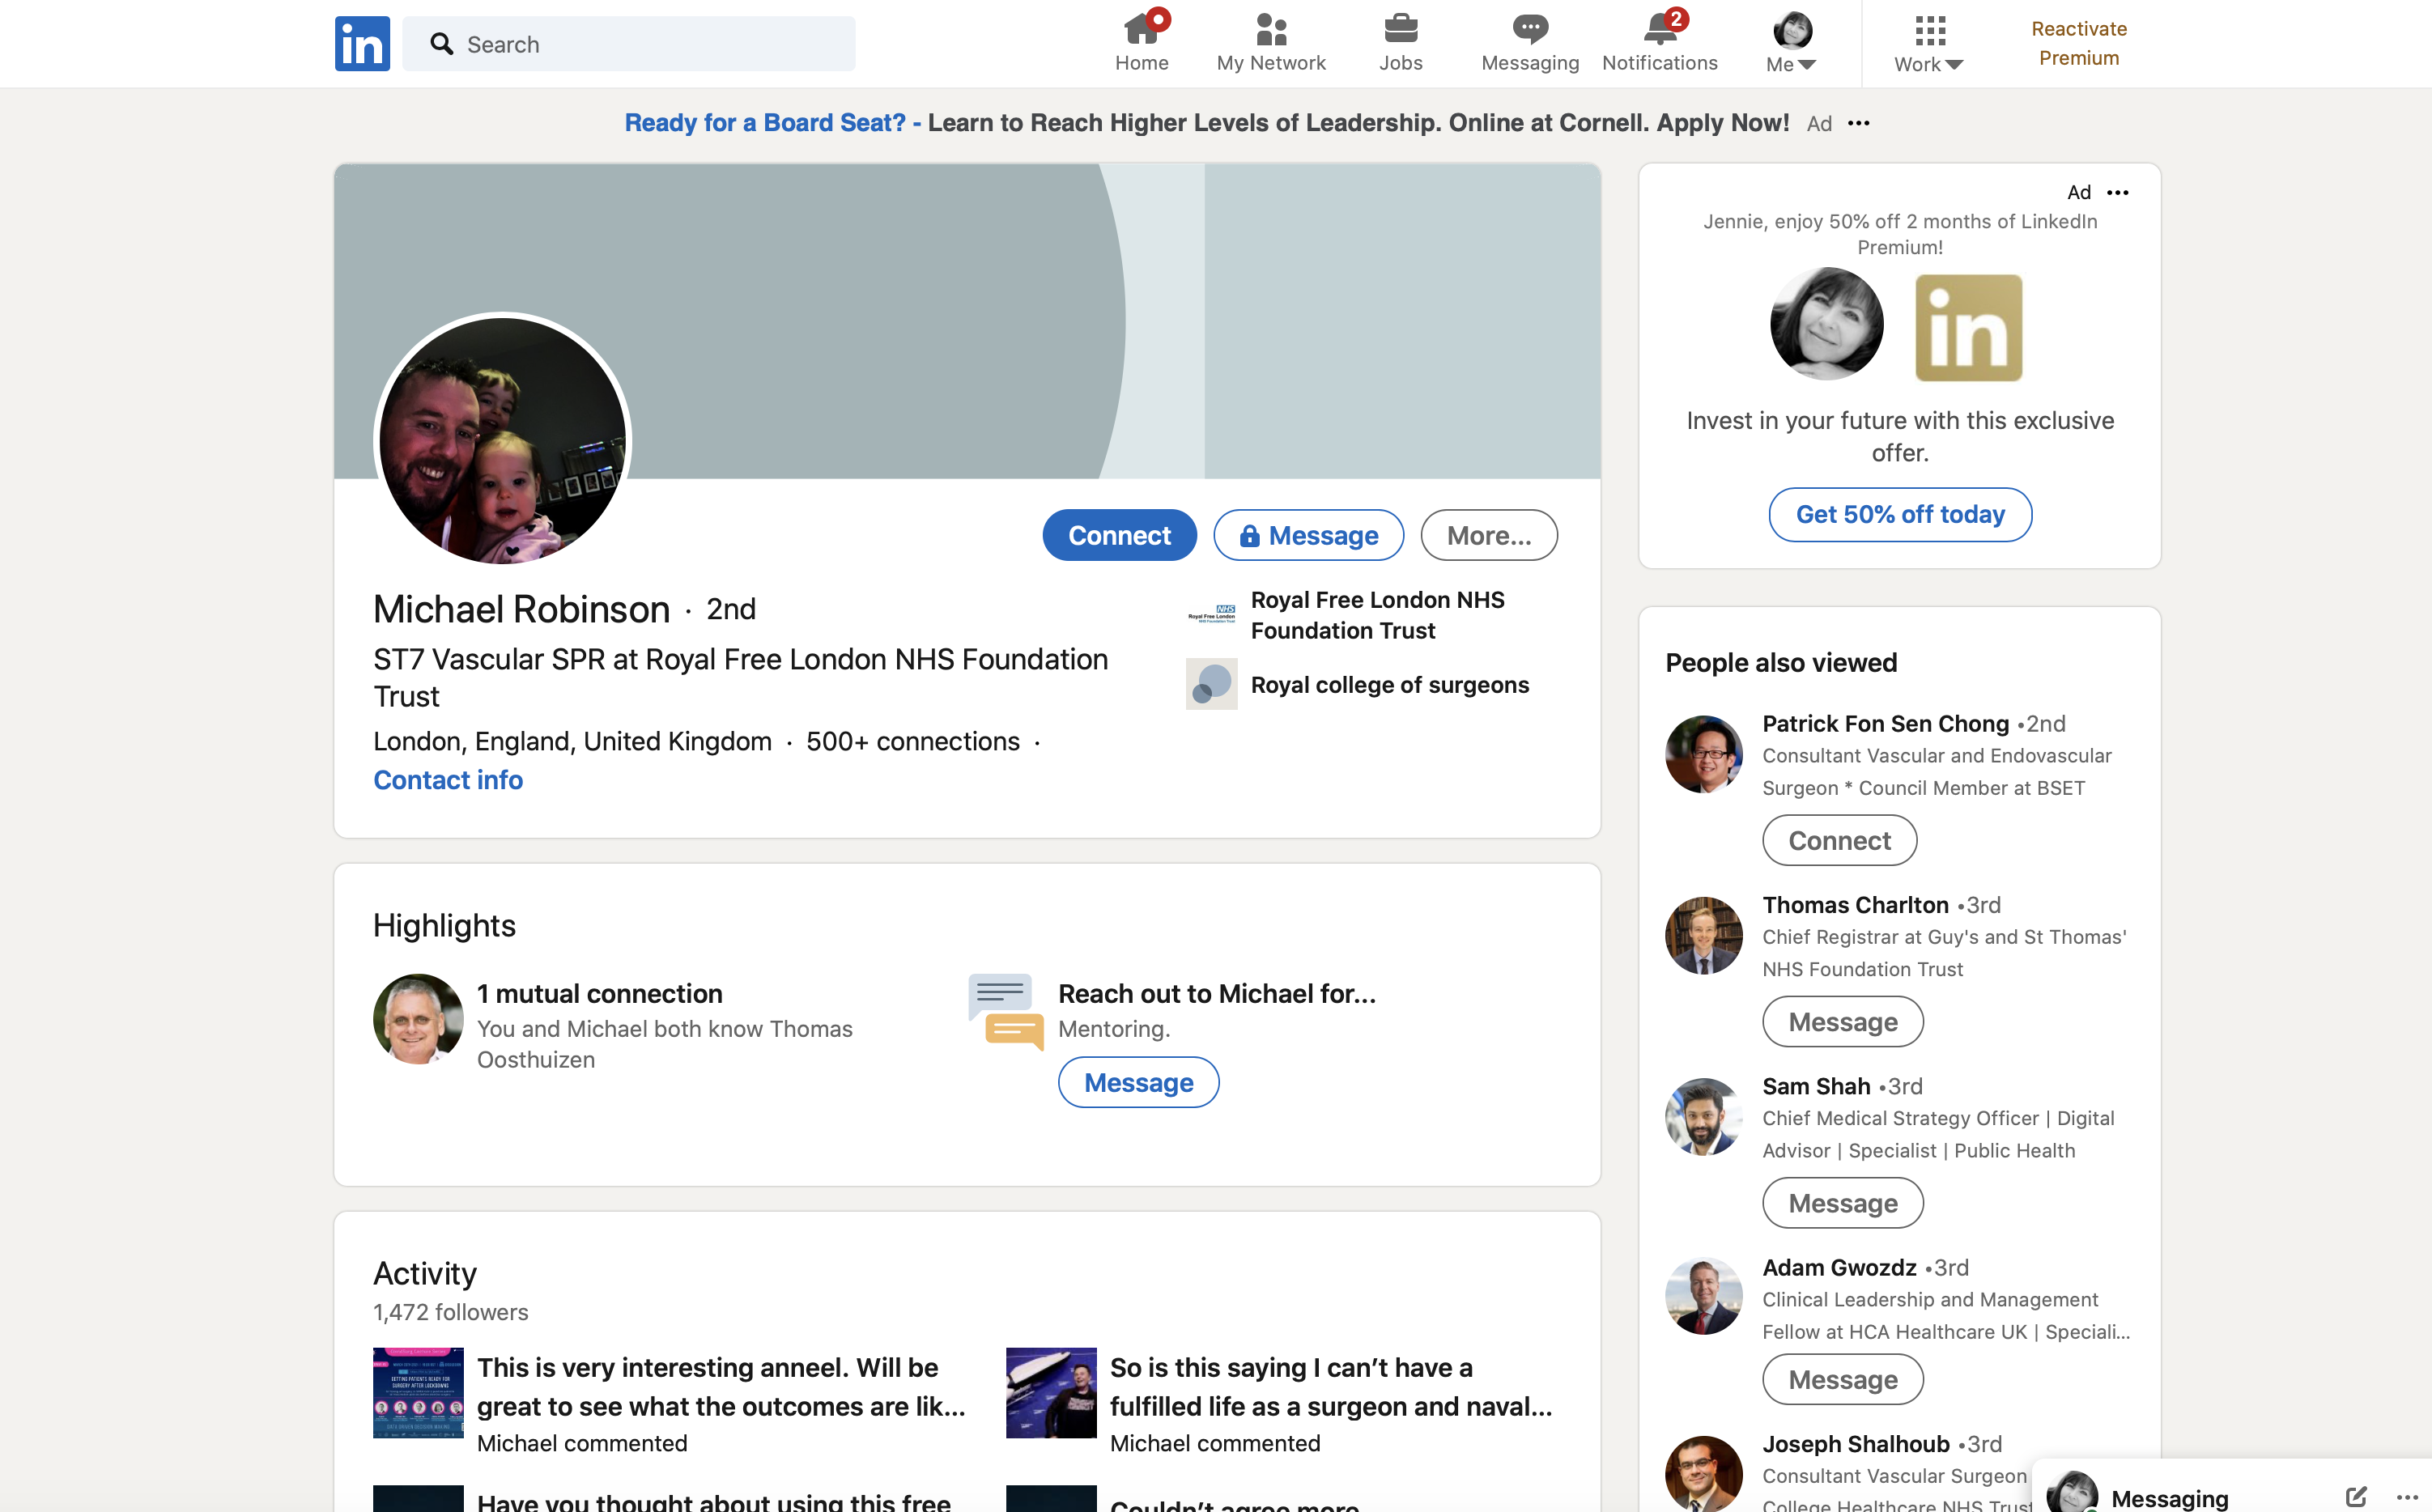This screenshot has width=2432, height=1512.
Task: View Michael Robinson's profile photo
Action: (503, 441)
